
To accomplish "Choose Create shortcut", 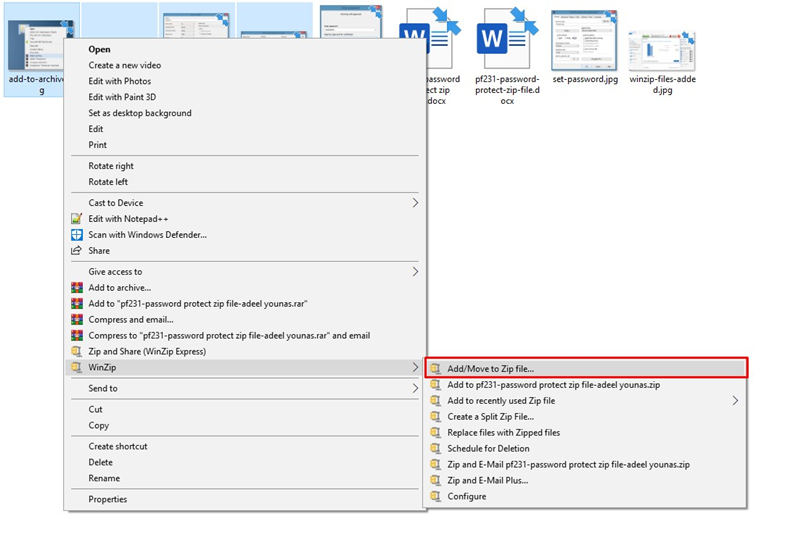I will pyautogui.click(x=118, y=446).
